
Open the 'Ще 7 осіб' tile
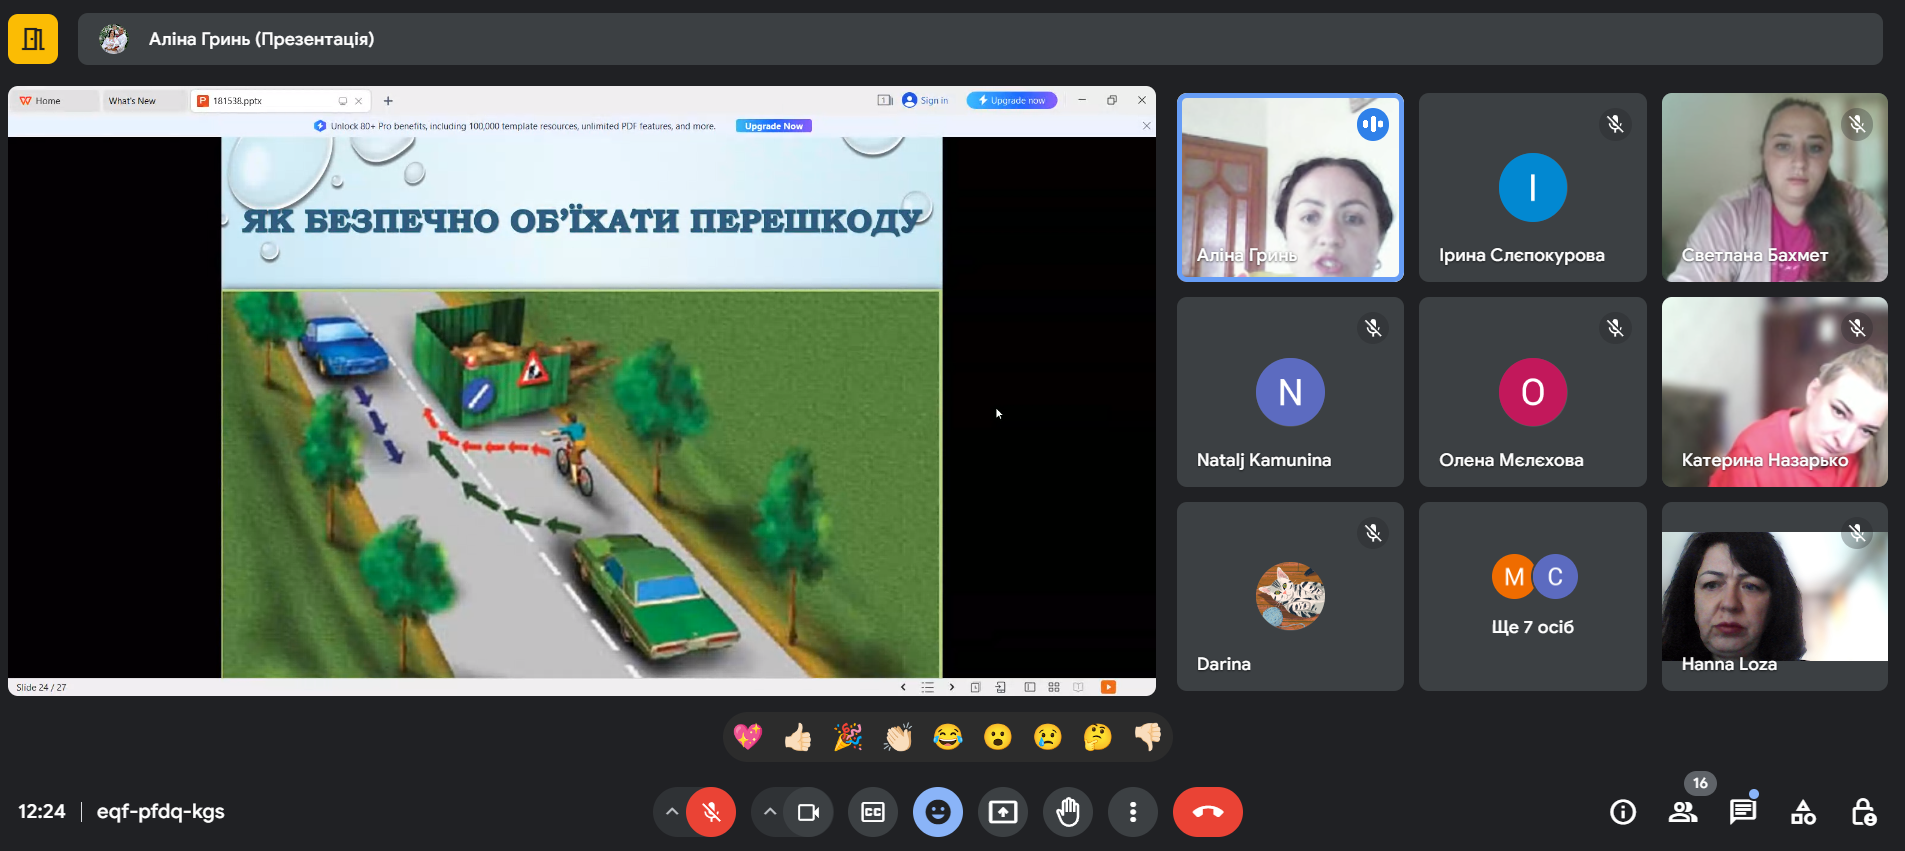[x=1532, y=596]
